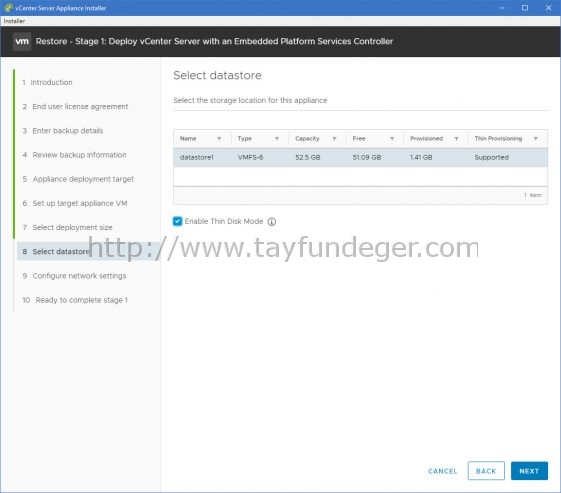Screen dimensions: 561x493
Task: Open the Type column filter icon
Action: [277, 138]
